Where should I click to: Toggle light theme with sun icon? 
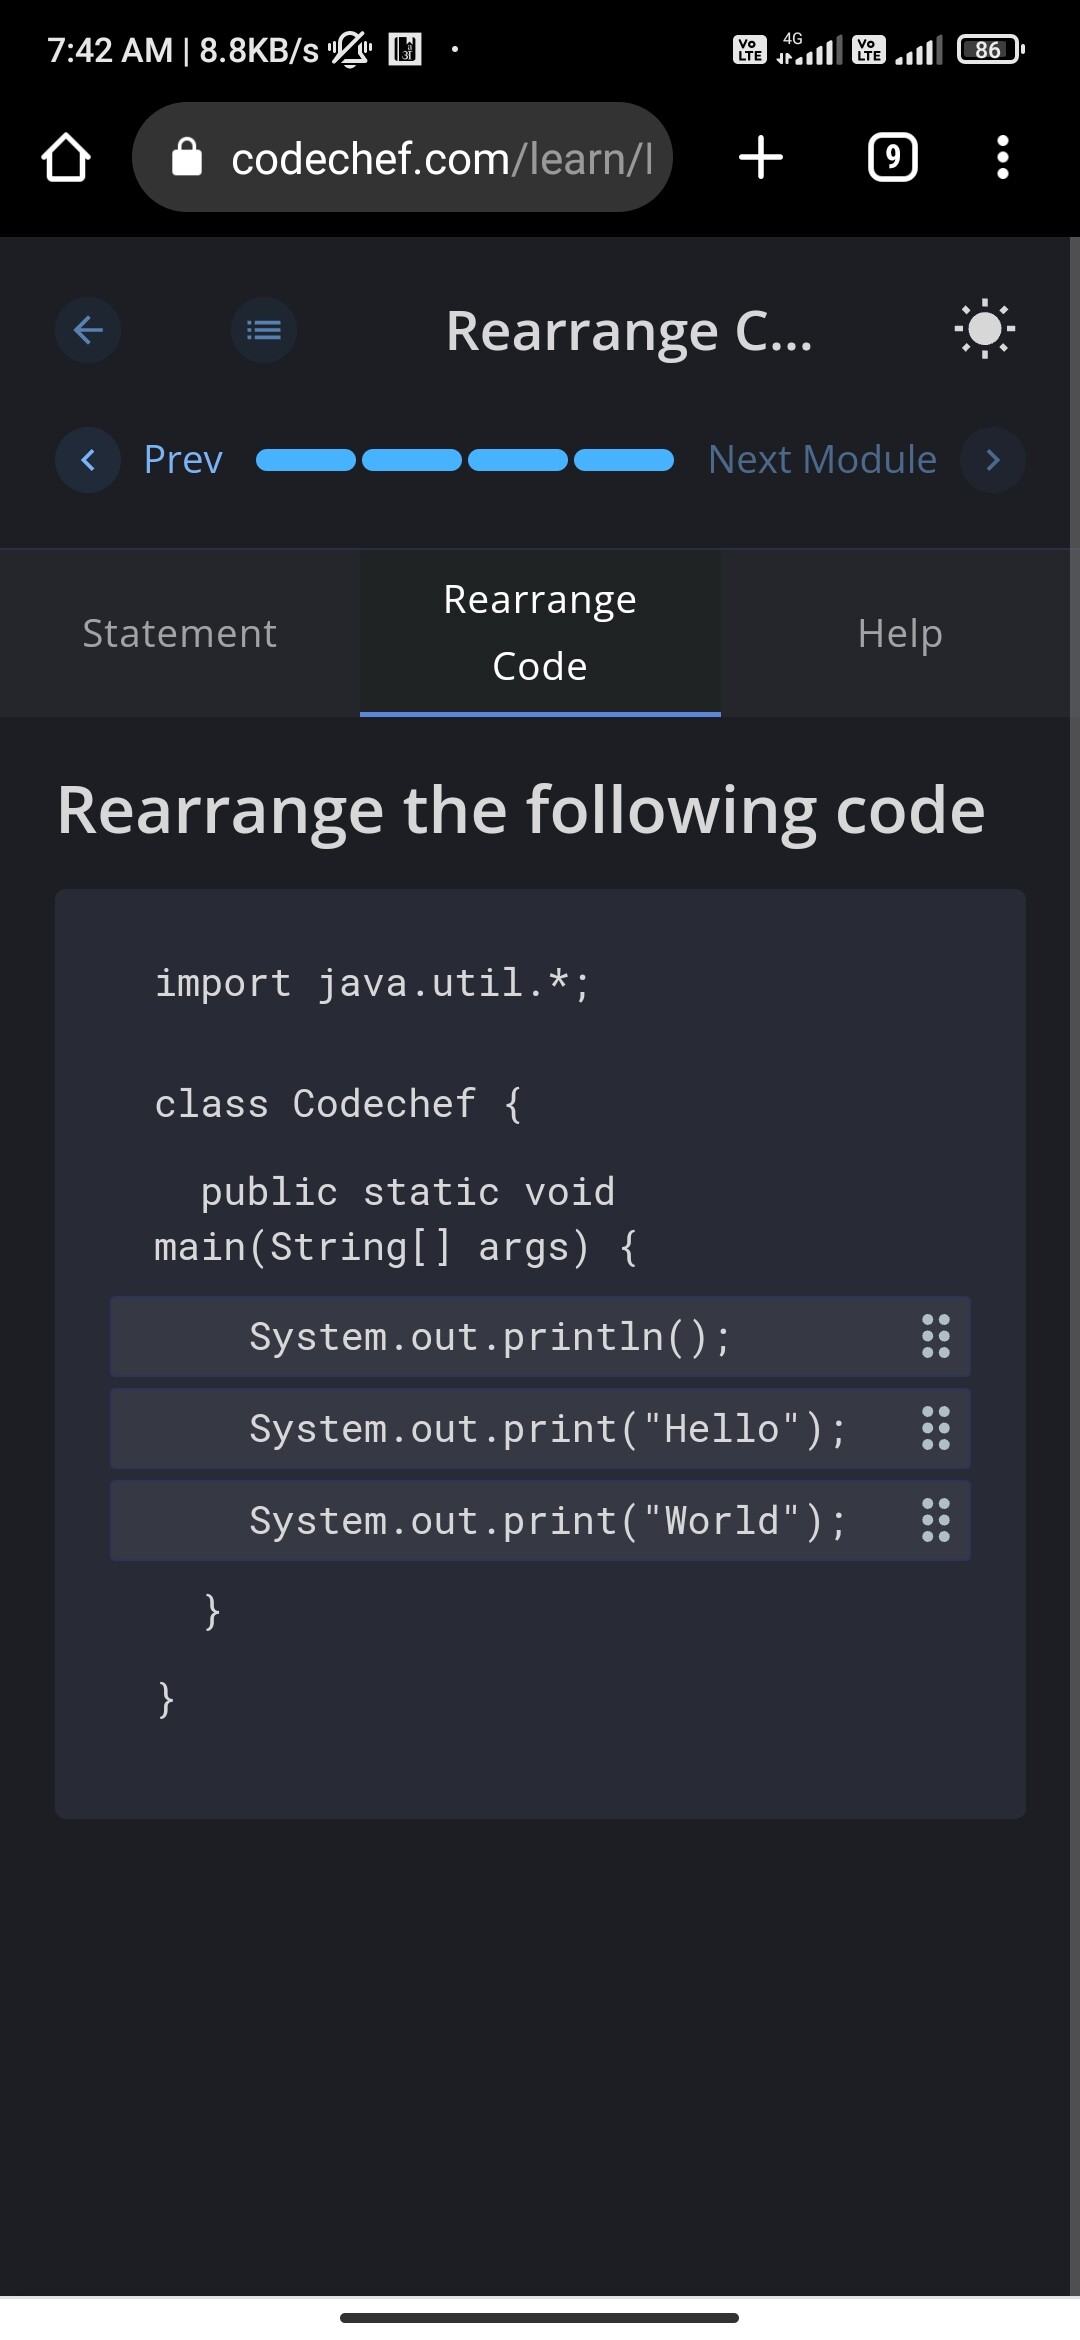click(x=985, y=328)
